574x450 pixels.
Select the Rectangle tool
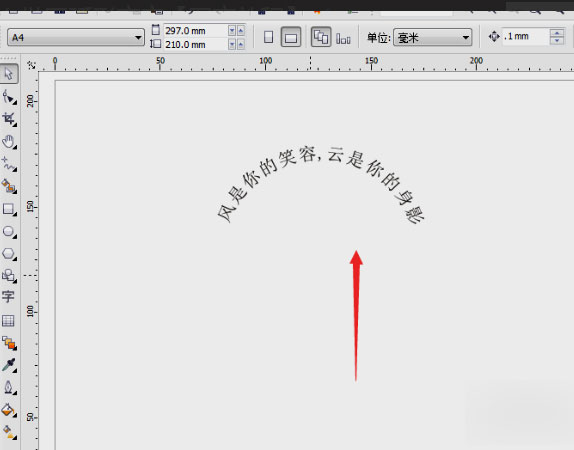(x=9, y=209)
